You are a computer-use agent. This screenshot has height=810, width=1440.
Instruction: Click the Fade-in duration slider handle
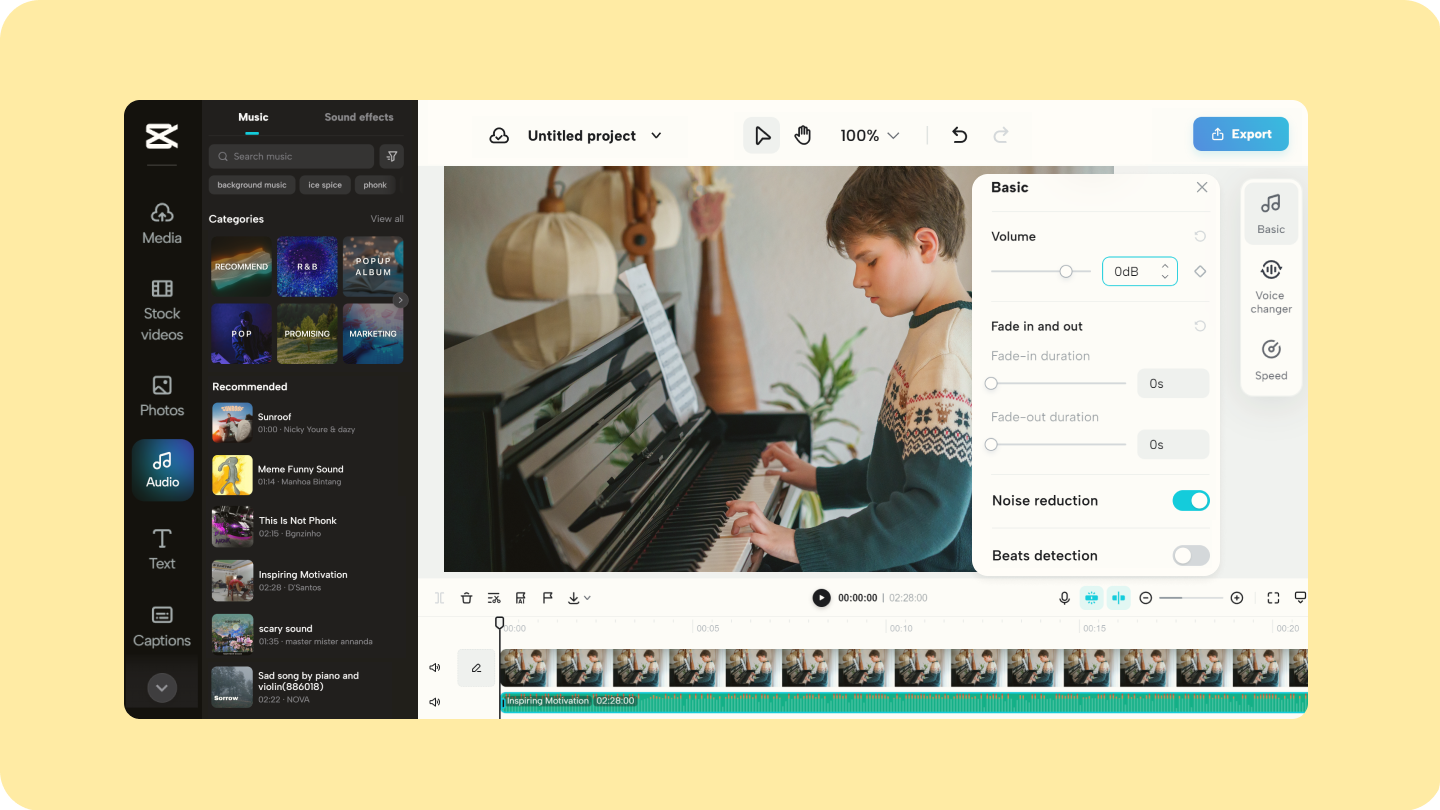[x=991, y=383]
